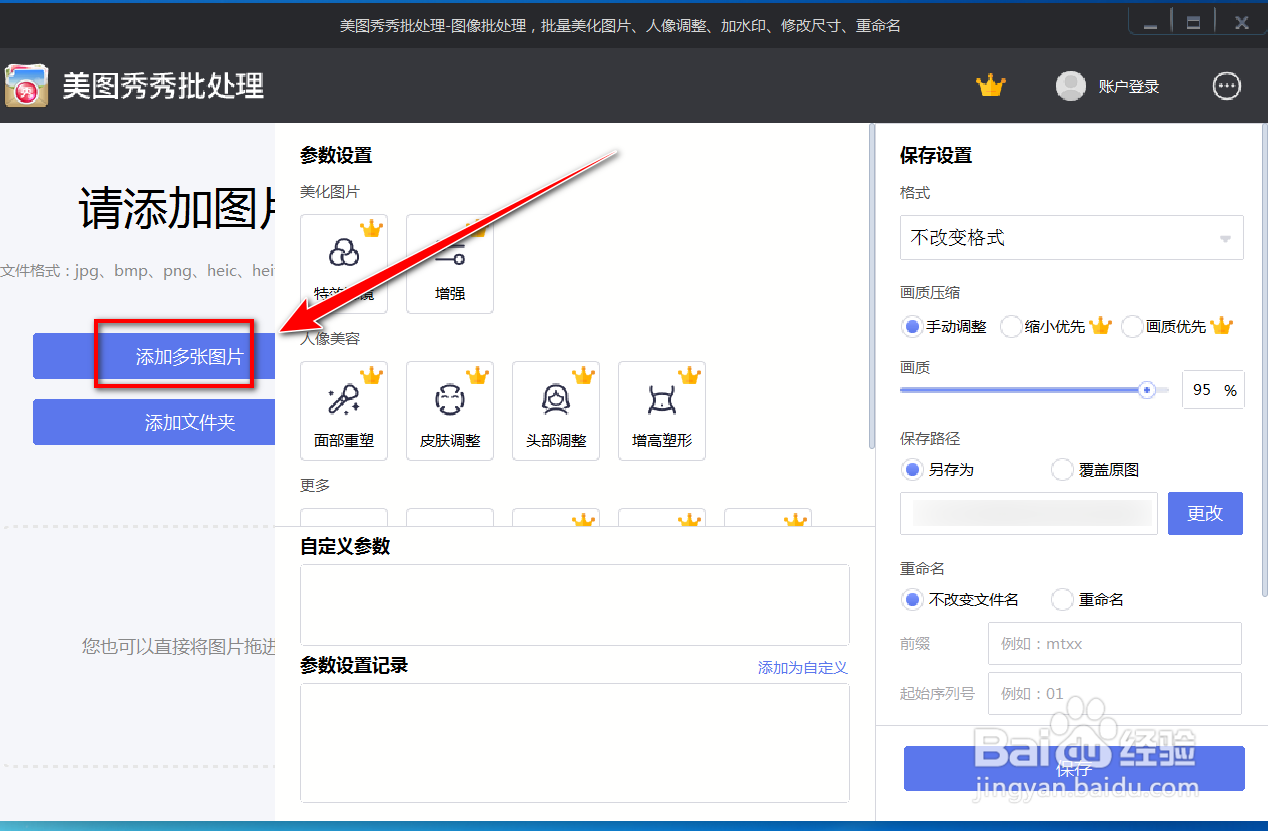Open the 增高塑形 body shaping tool
This screenshot has height=831, width=1268.
[662, 411]
